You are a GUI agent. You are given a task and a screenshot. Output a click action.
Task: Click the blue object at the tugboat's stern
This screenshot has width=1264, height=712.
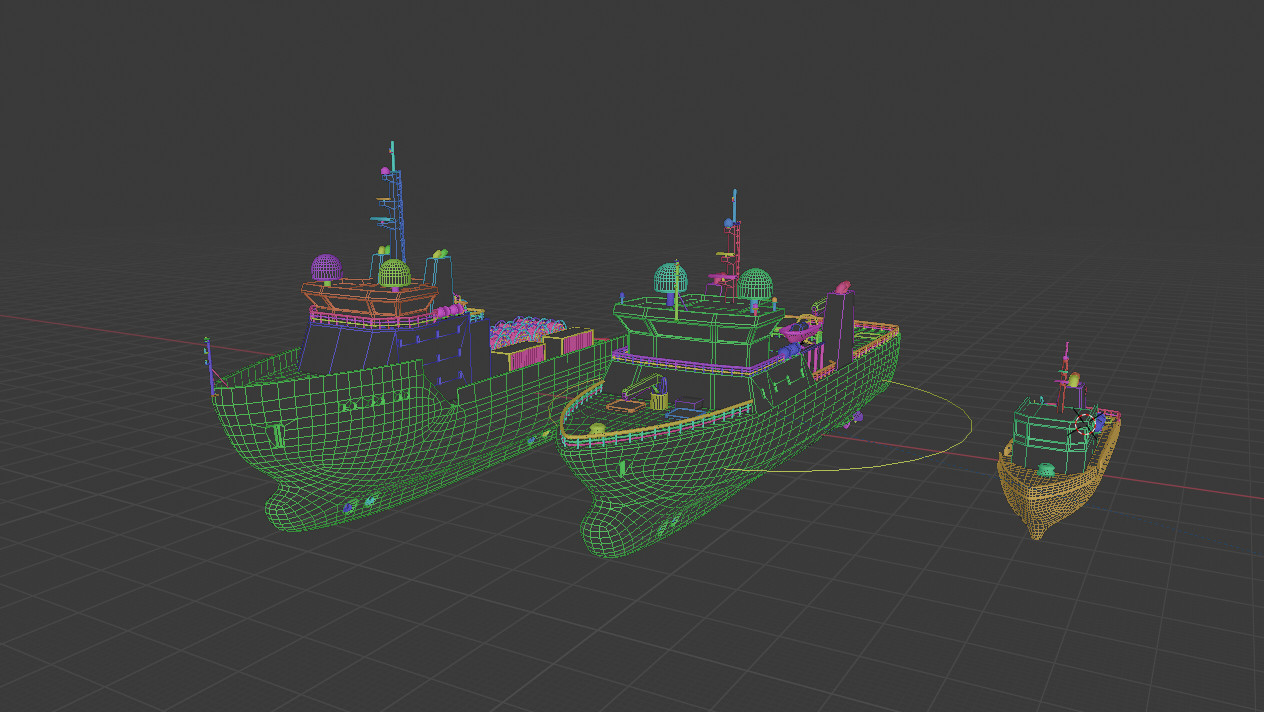1100,422
